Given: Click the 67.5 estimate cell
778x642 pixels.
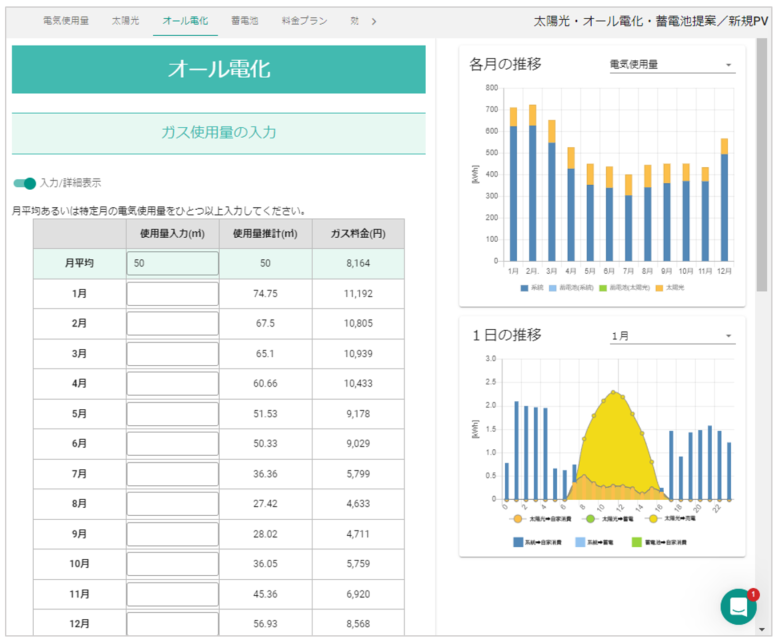Looking at the screenshot, I should (265, 323).
